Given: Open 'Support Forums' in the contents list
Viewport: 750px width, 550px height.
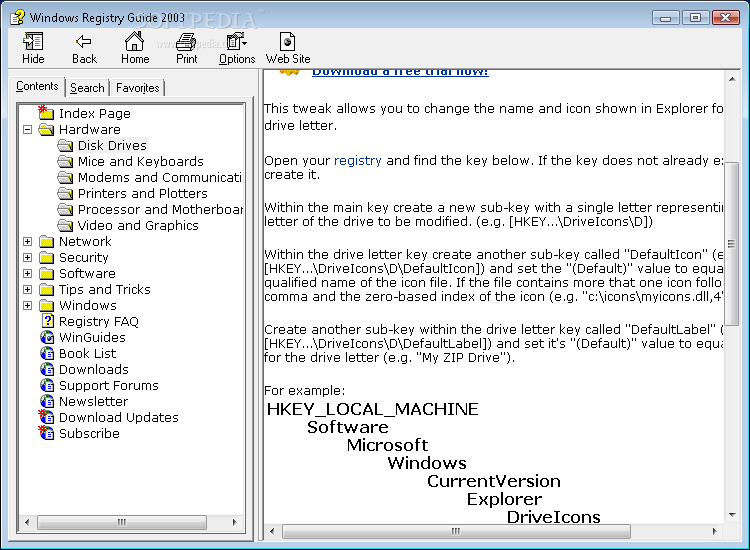Looking at the screenshot, I should (x=109, y=385).
